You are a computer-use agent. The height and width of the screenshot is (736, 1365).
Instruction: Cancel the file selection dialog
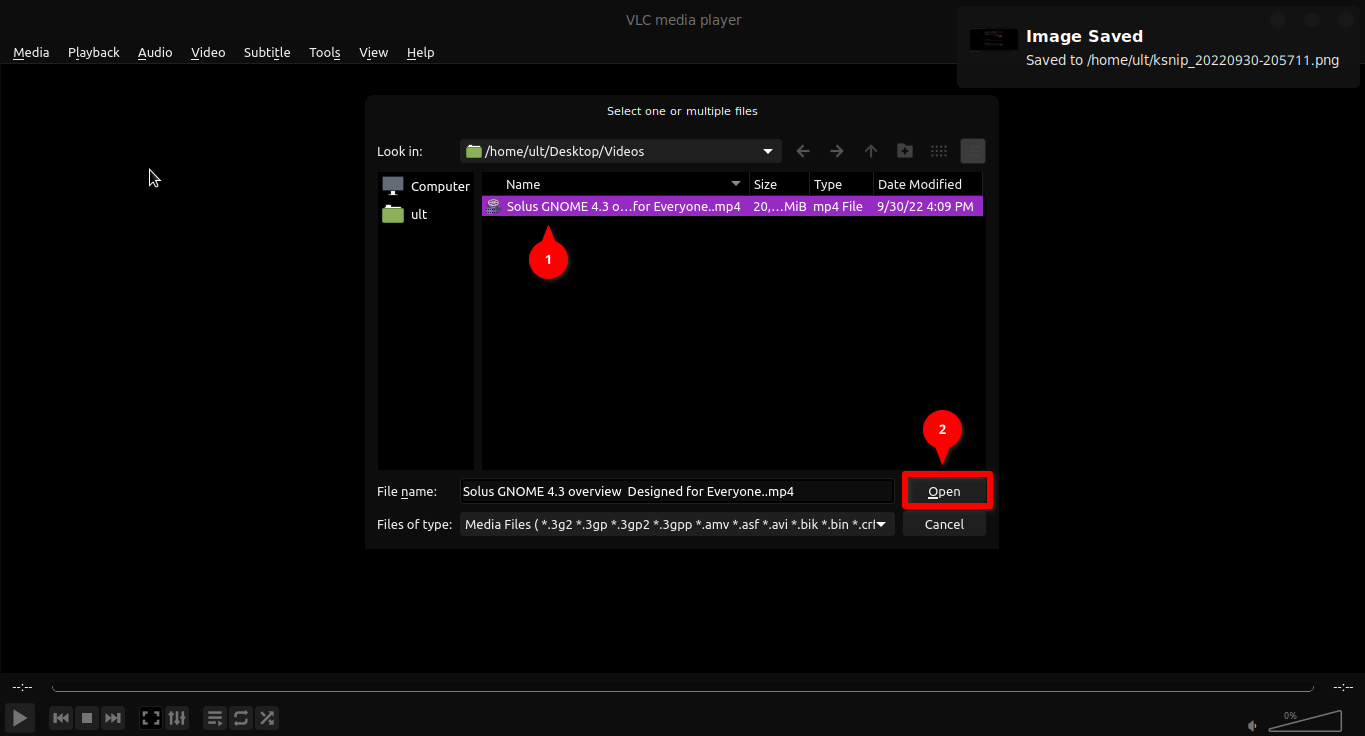[944, 524]
